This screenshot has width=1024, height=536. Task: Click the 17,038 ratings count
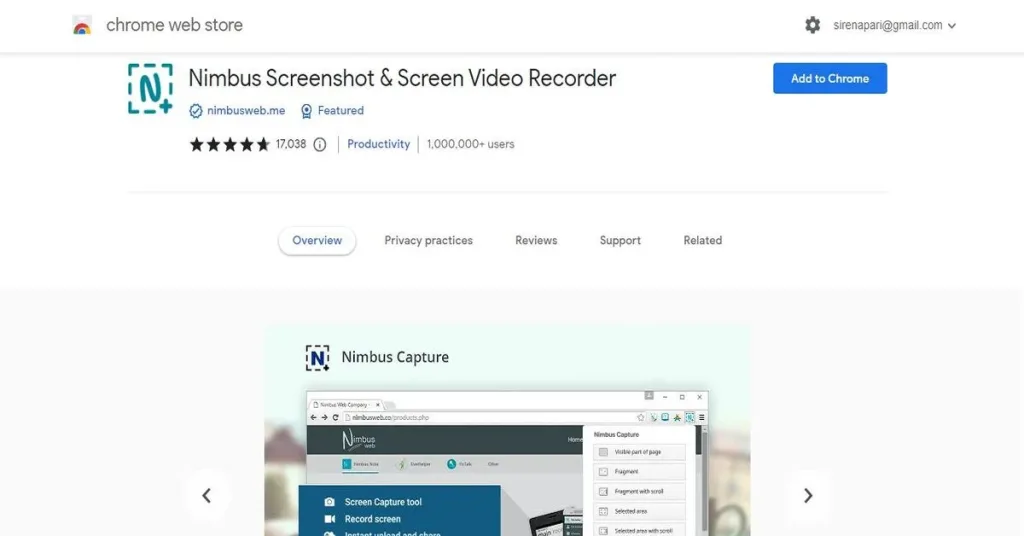point(291,144)
